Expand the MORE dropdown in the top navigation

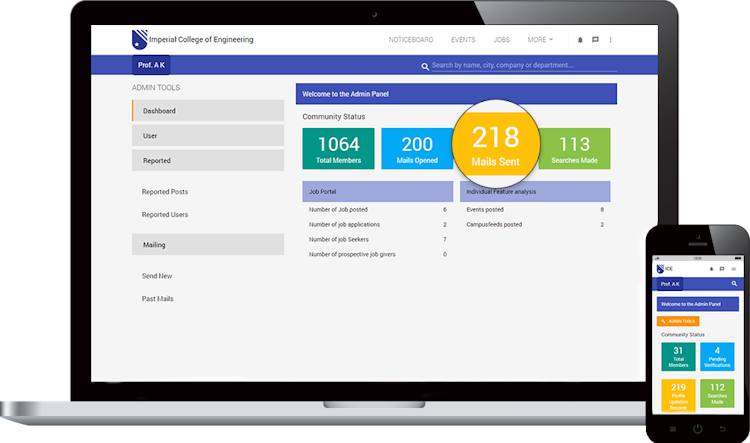540,40
